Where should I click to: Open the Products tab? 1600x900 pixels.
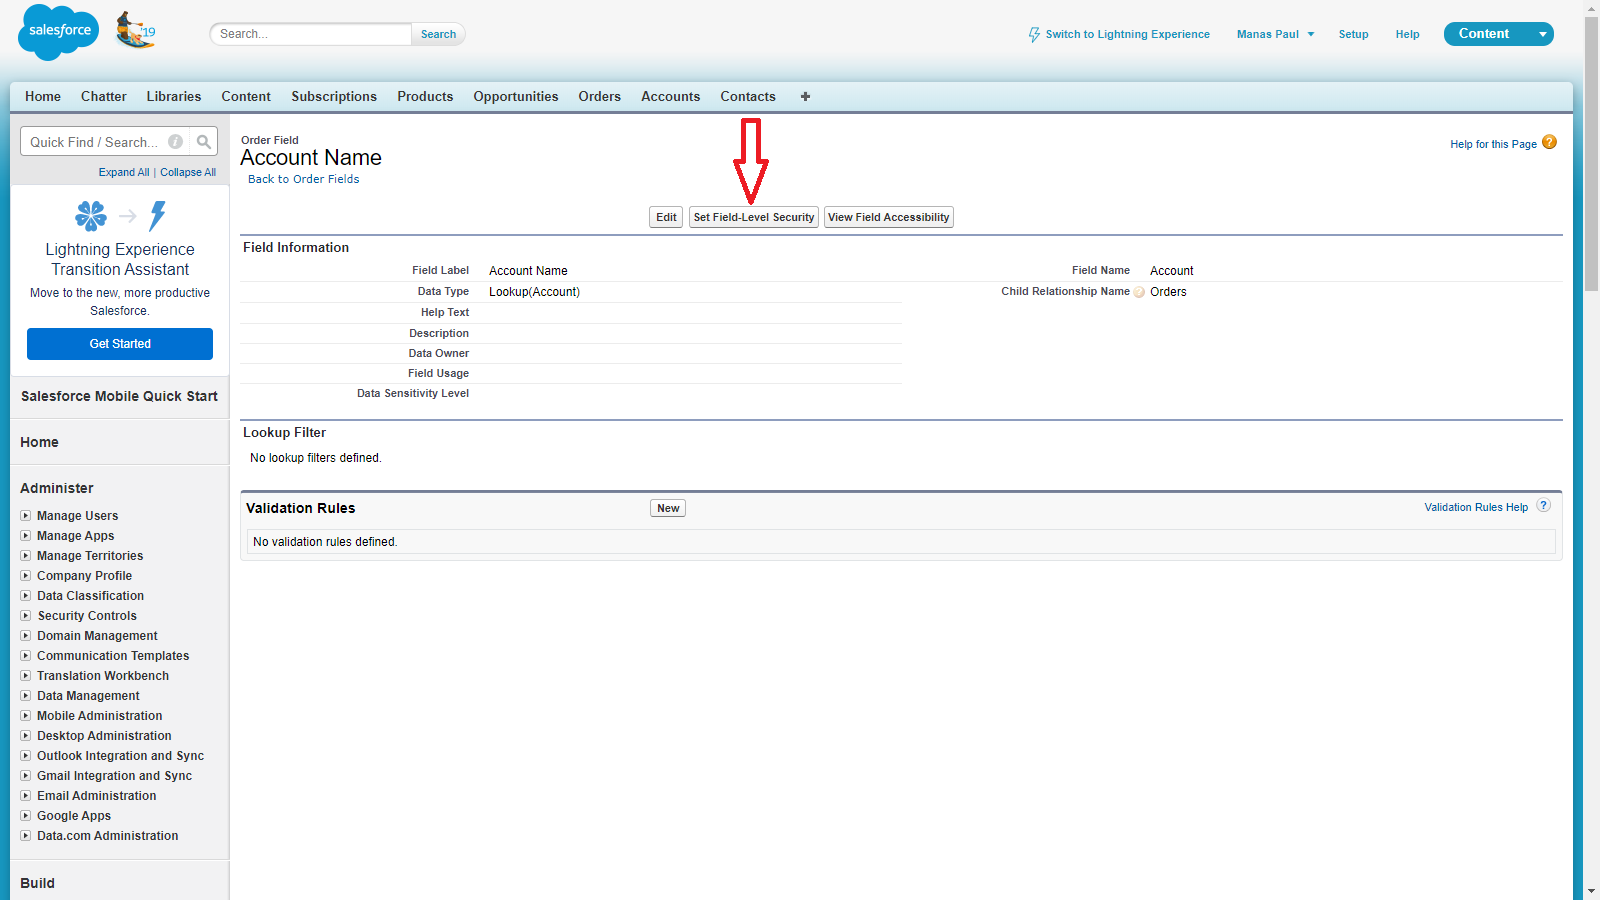tap(425, 97)
